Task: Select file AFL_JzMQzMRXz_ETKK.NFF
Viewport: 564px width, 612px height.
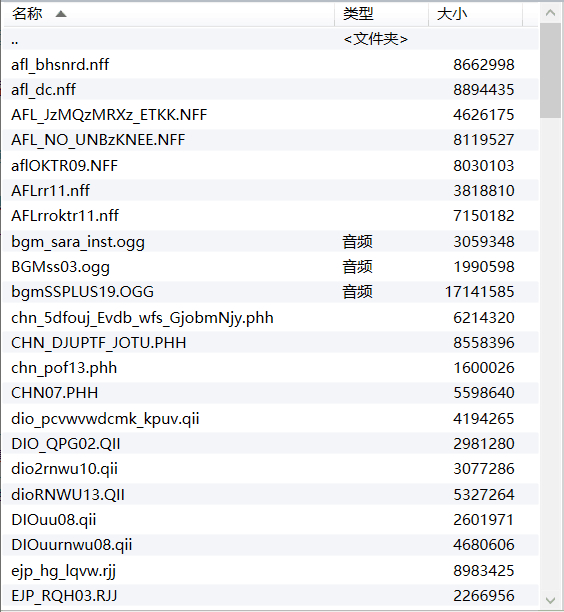Action: [271, 115]
